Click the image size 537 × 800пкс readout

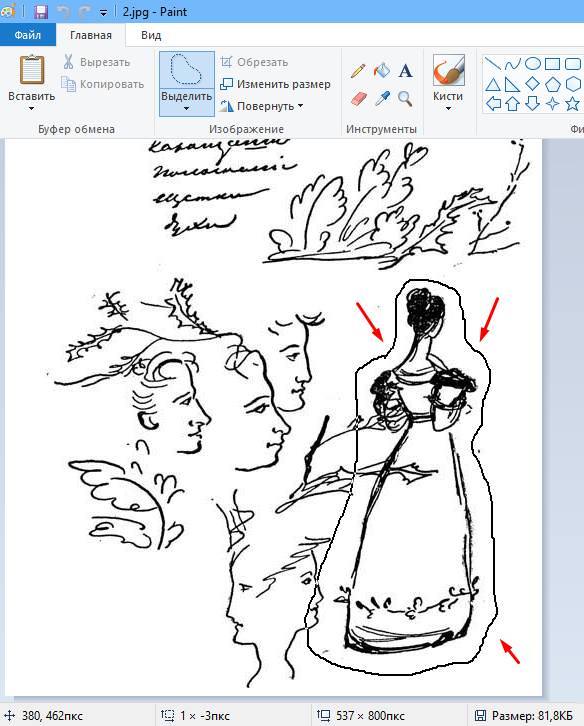point(360,715)
